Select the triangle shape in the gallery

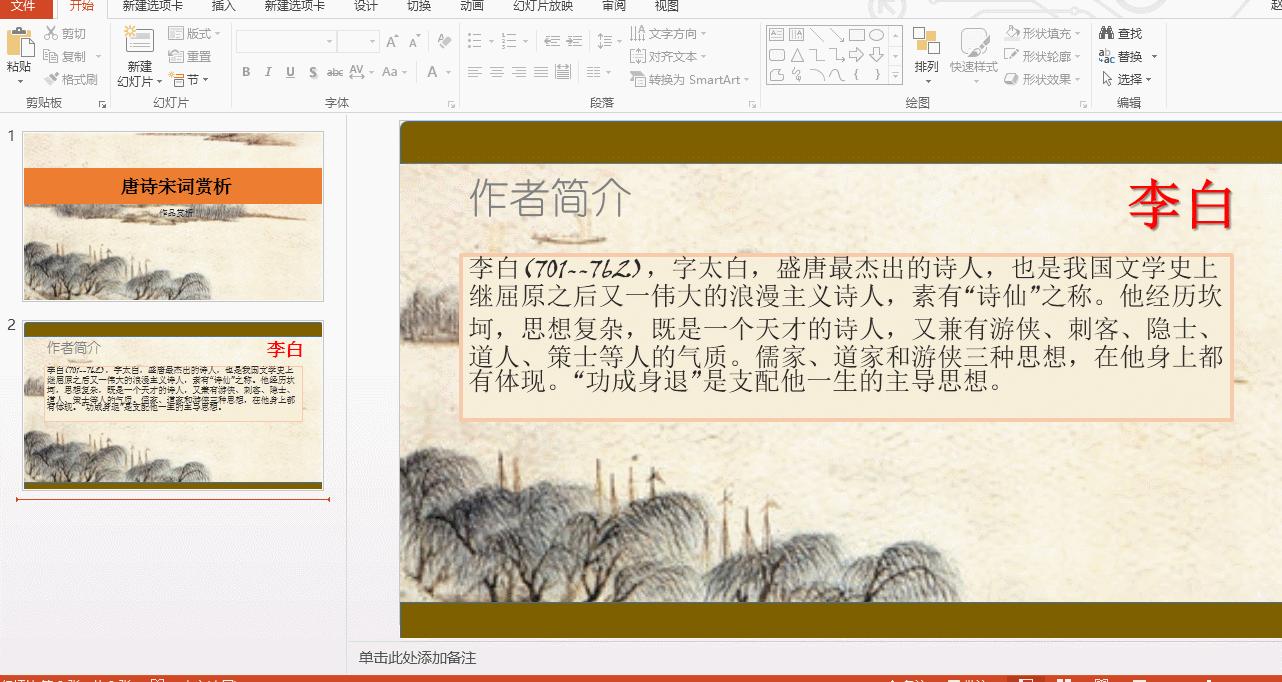pyautogui.click(x=797, y=55)
